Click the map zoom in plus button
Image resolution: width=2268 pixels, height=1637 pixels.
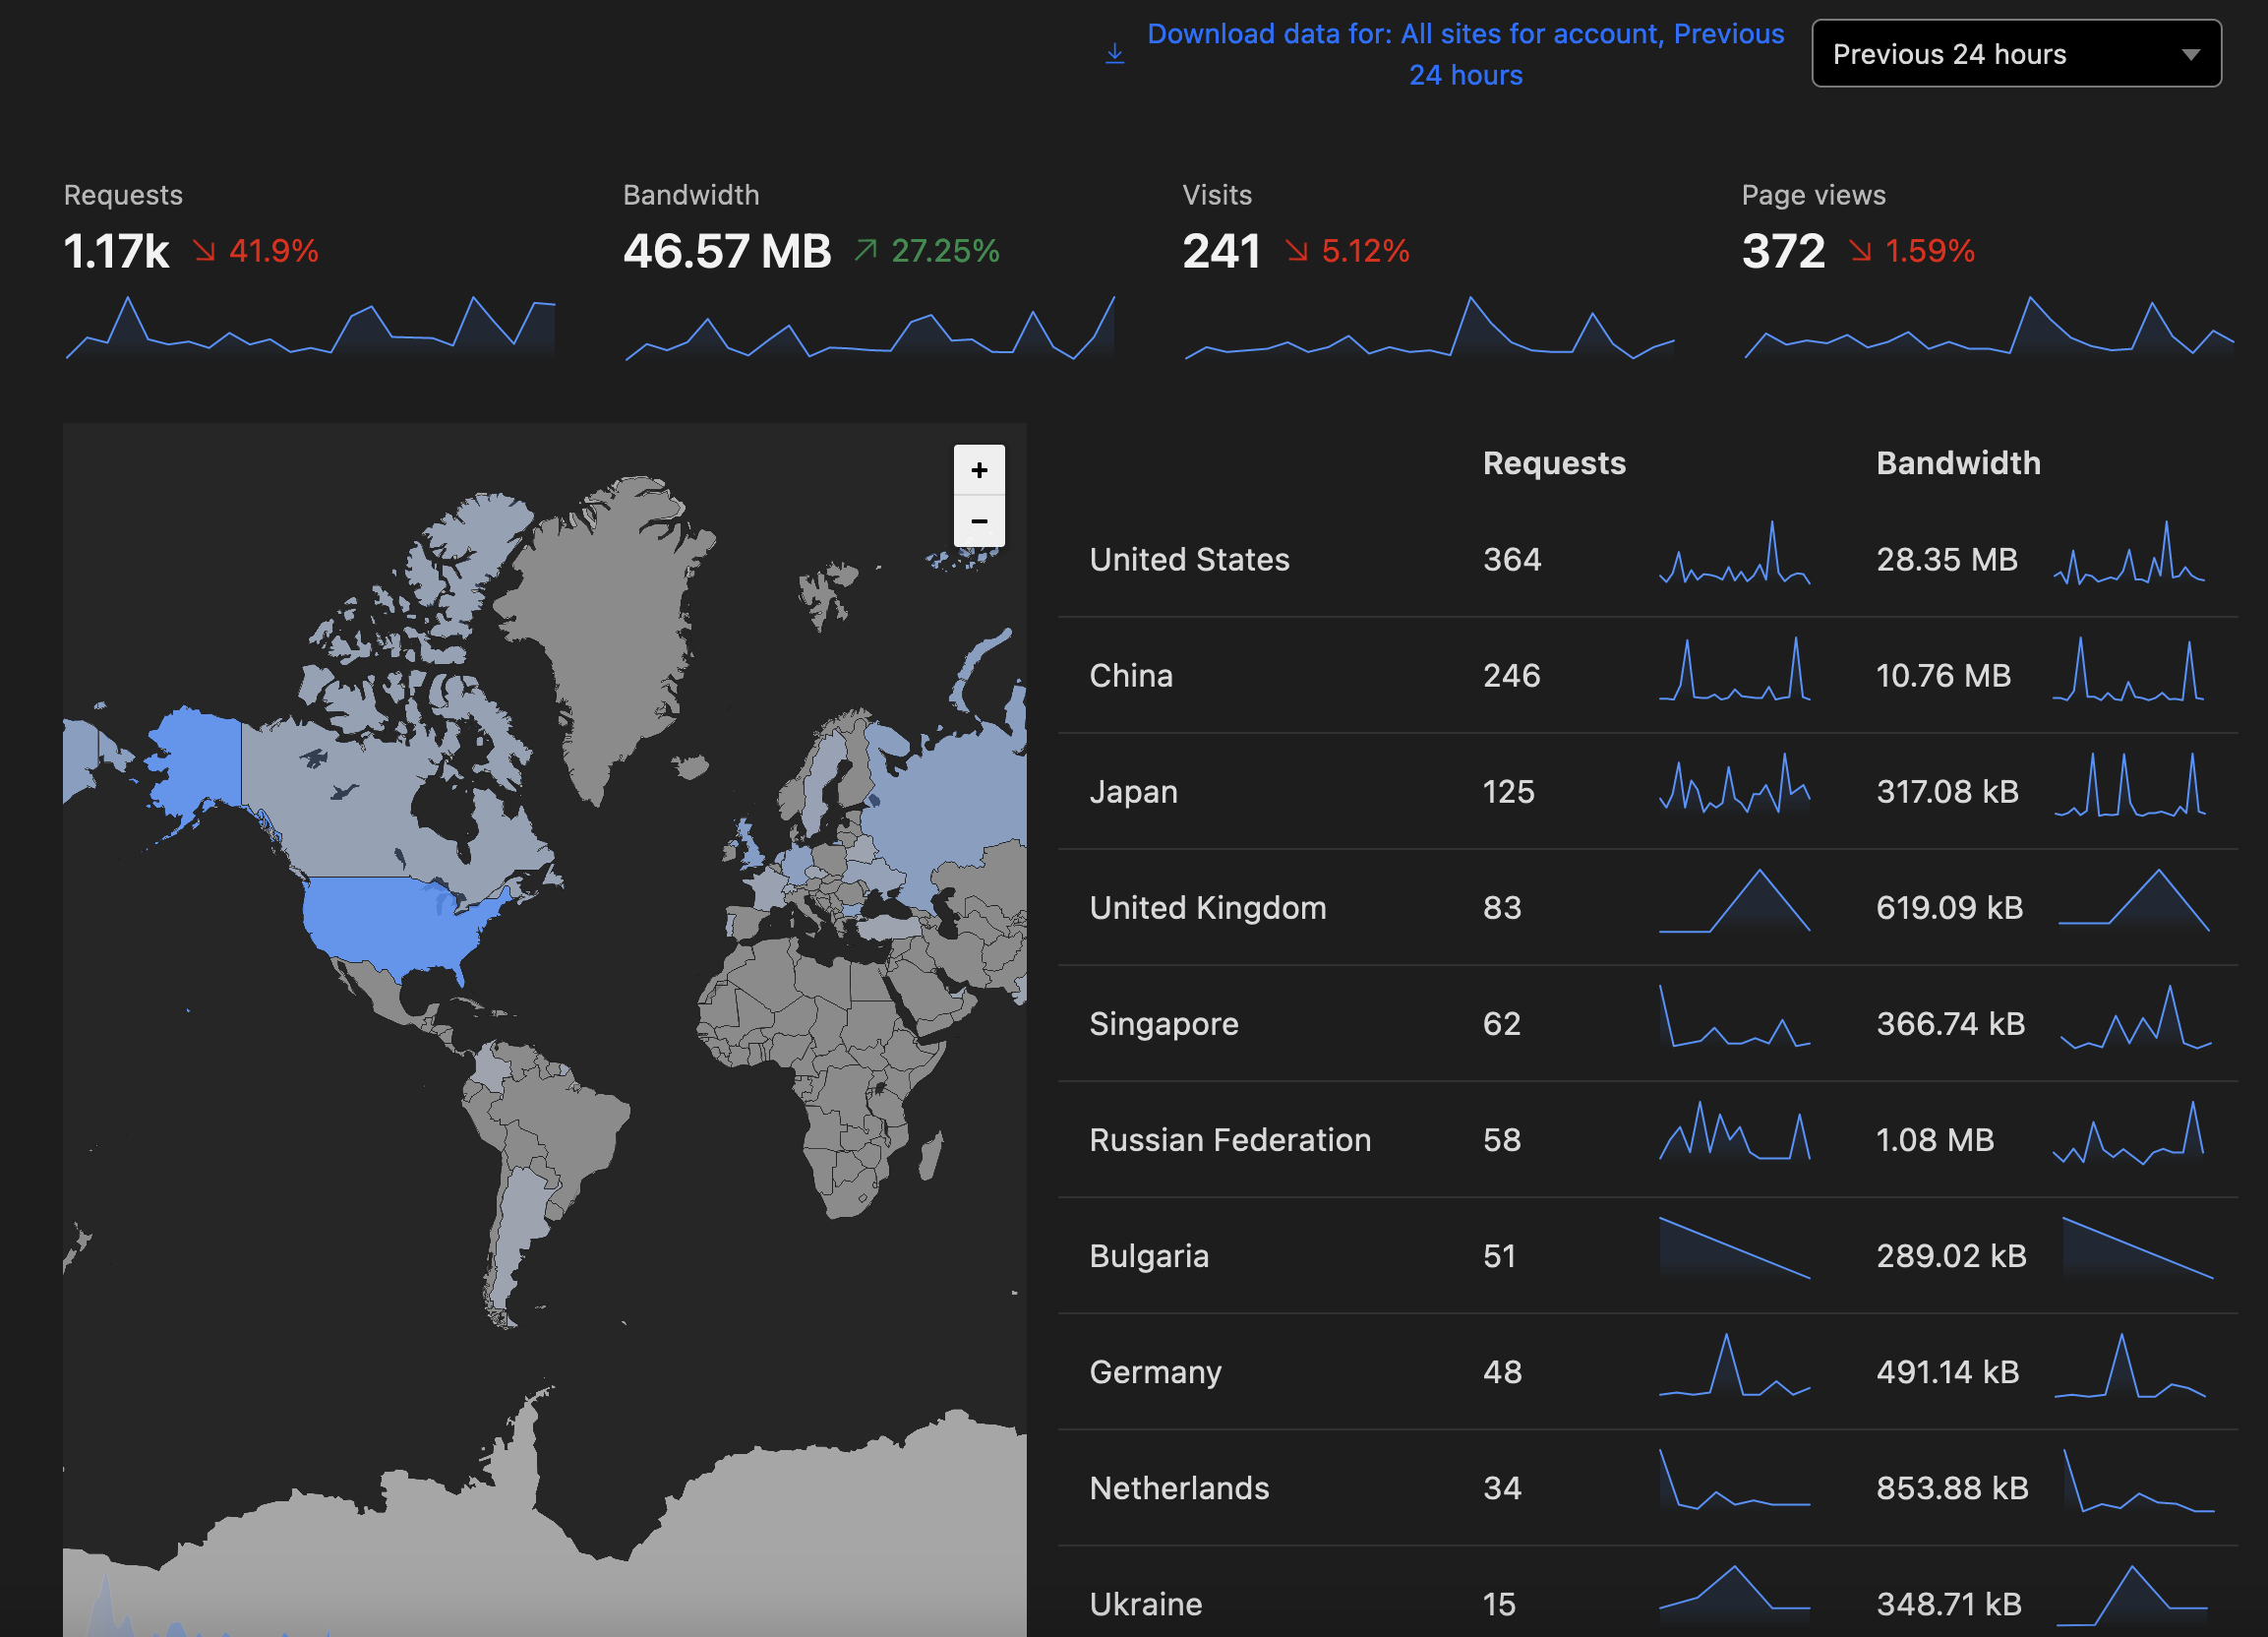click(x=978, y=470)
